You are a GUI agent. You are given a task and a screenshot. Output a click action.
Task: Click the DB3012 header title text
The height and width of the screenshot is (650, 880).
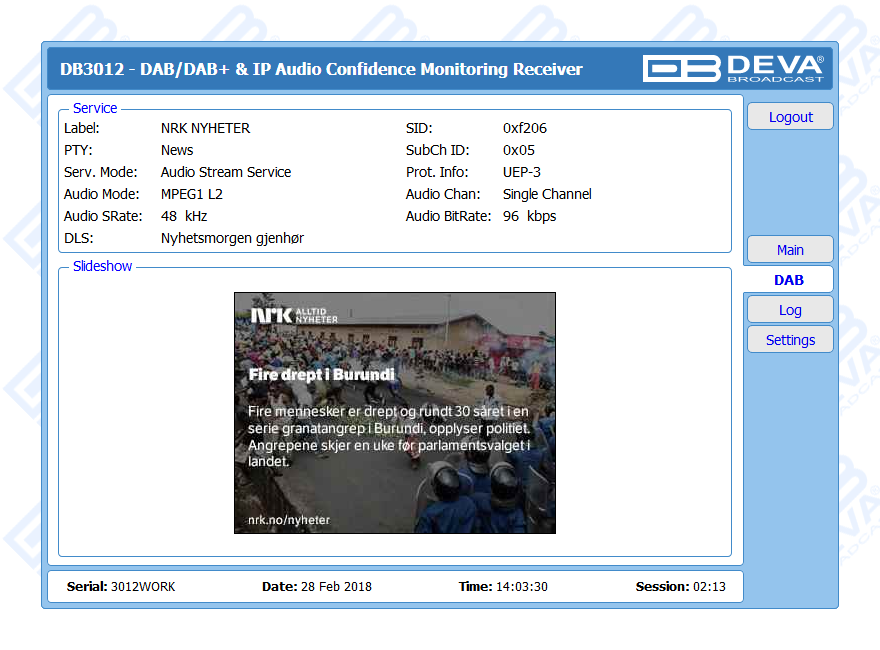click(321, 69)
